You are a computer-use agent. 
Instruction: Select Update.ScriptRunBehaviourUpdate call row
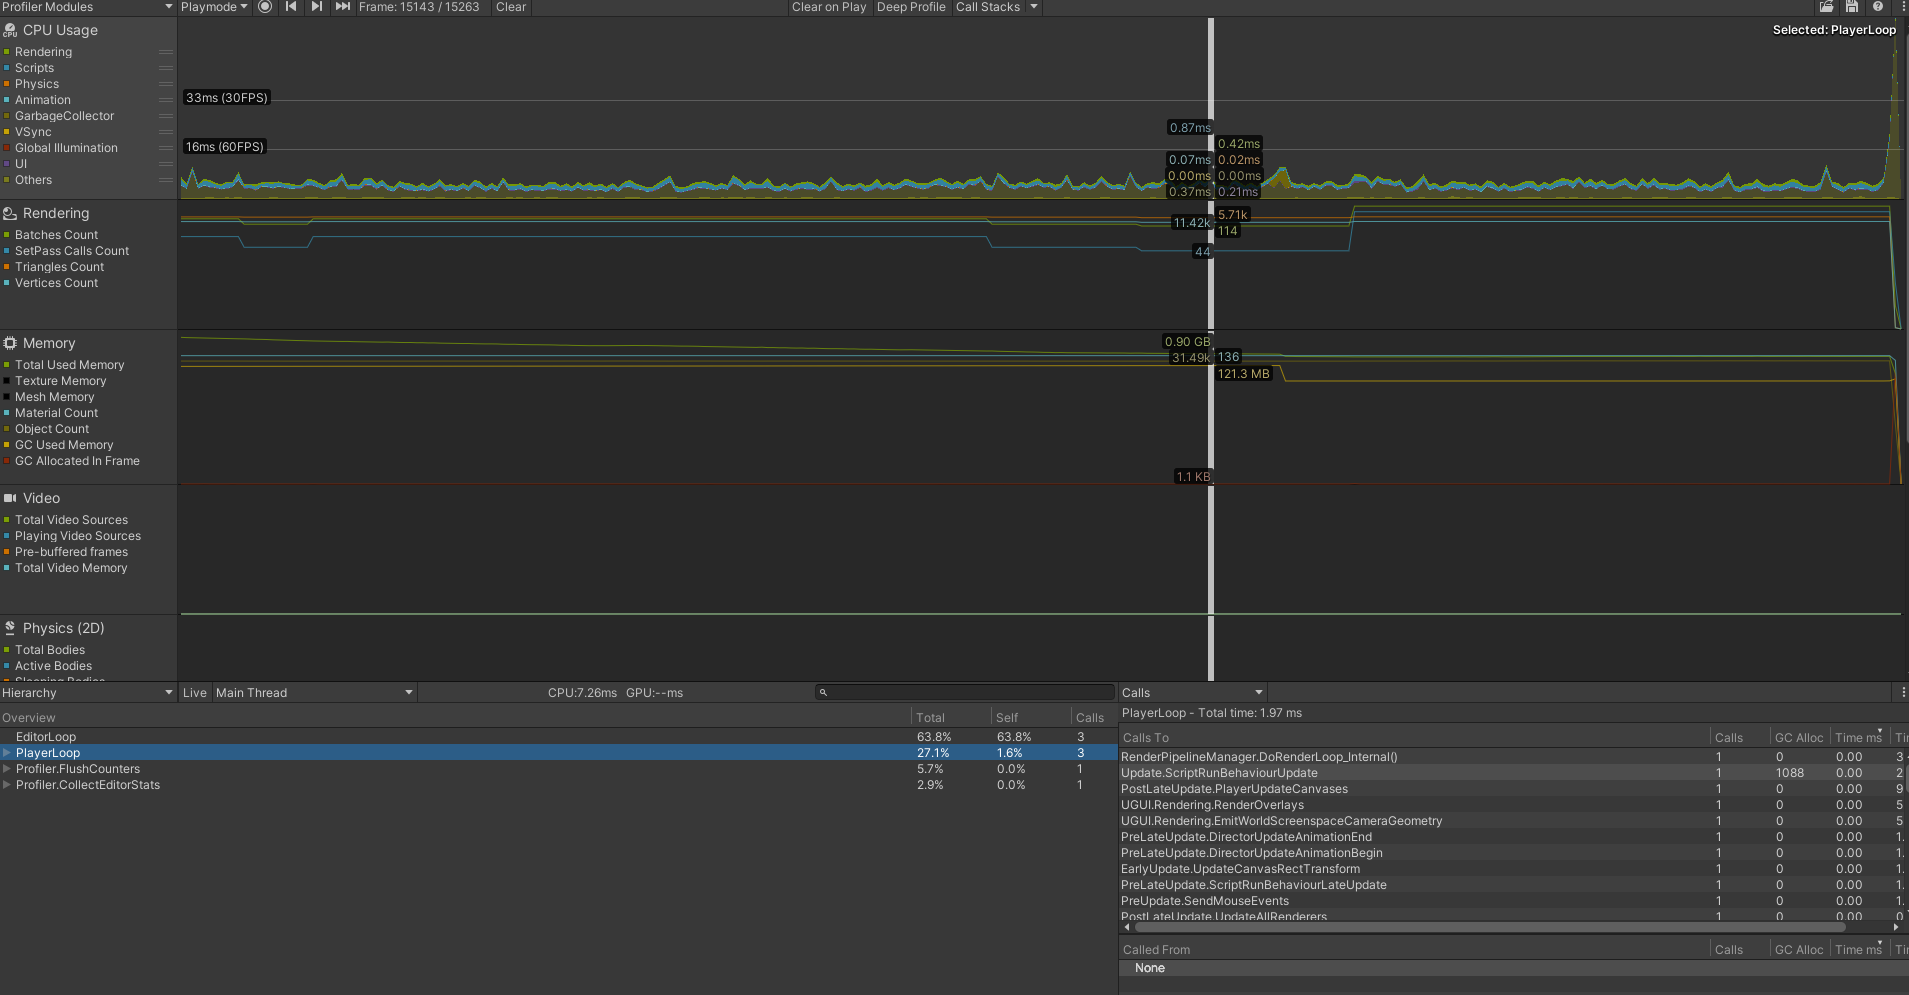coord(1513,773)
